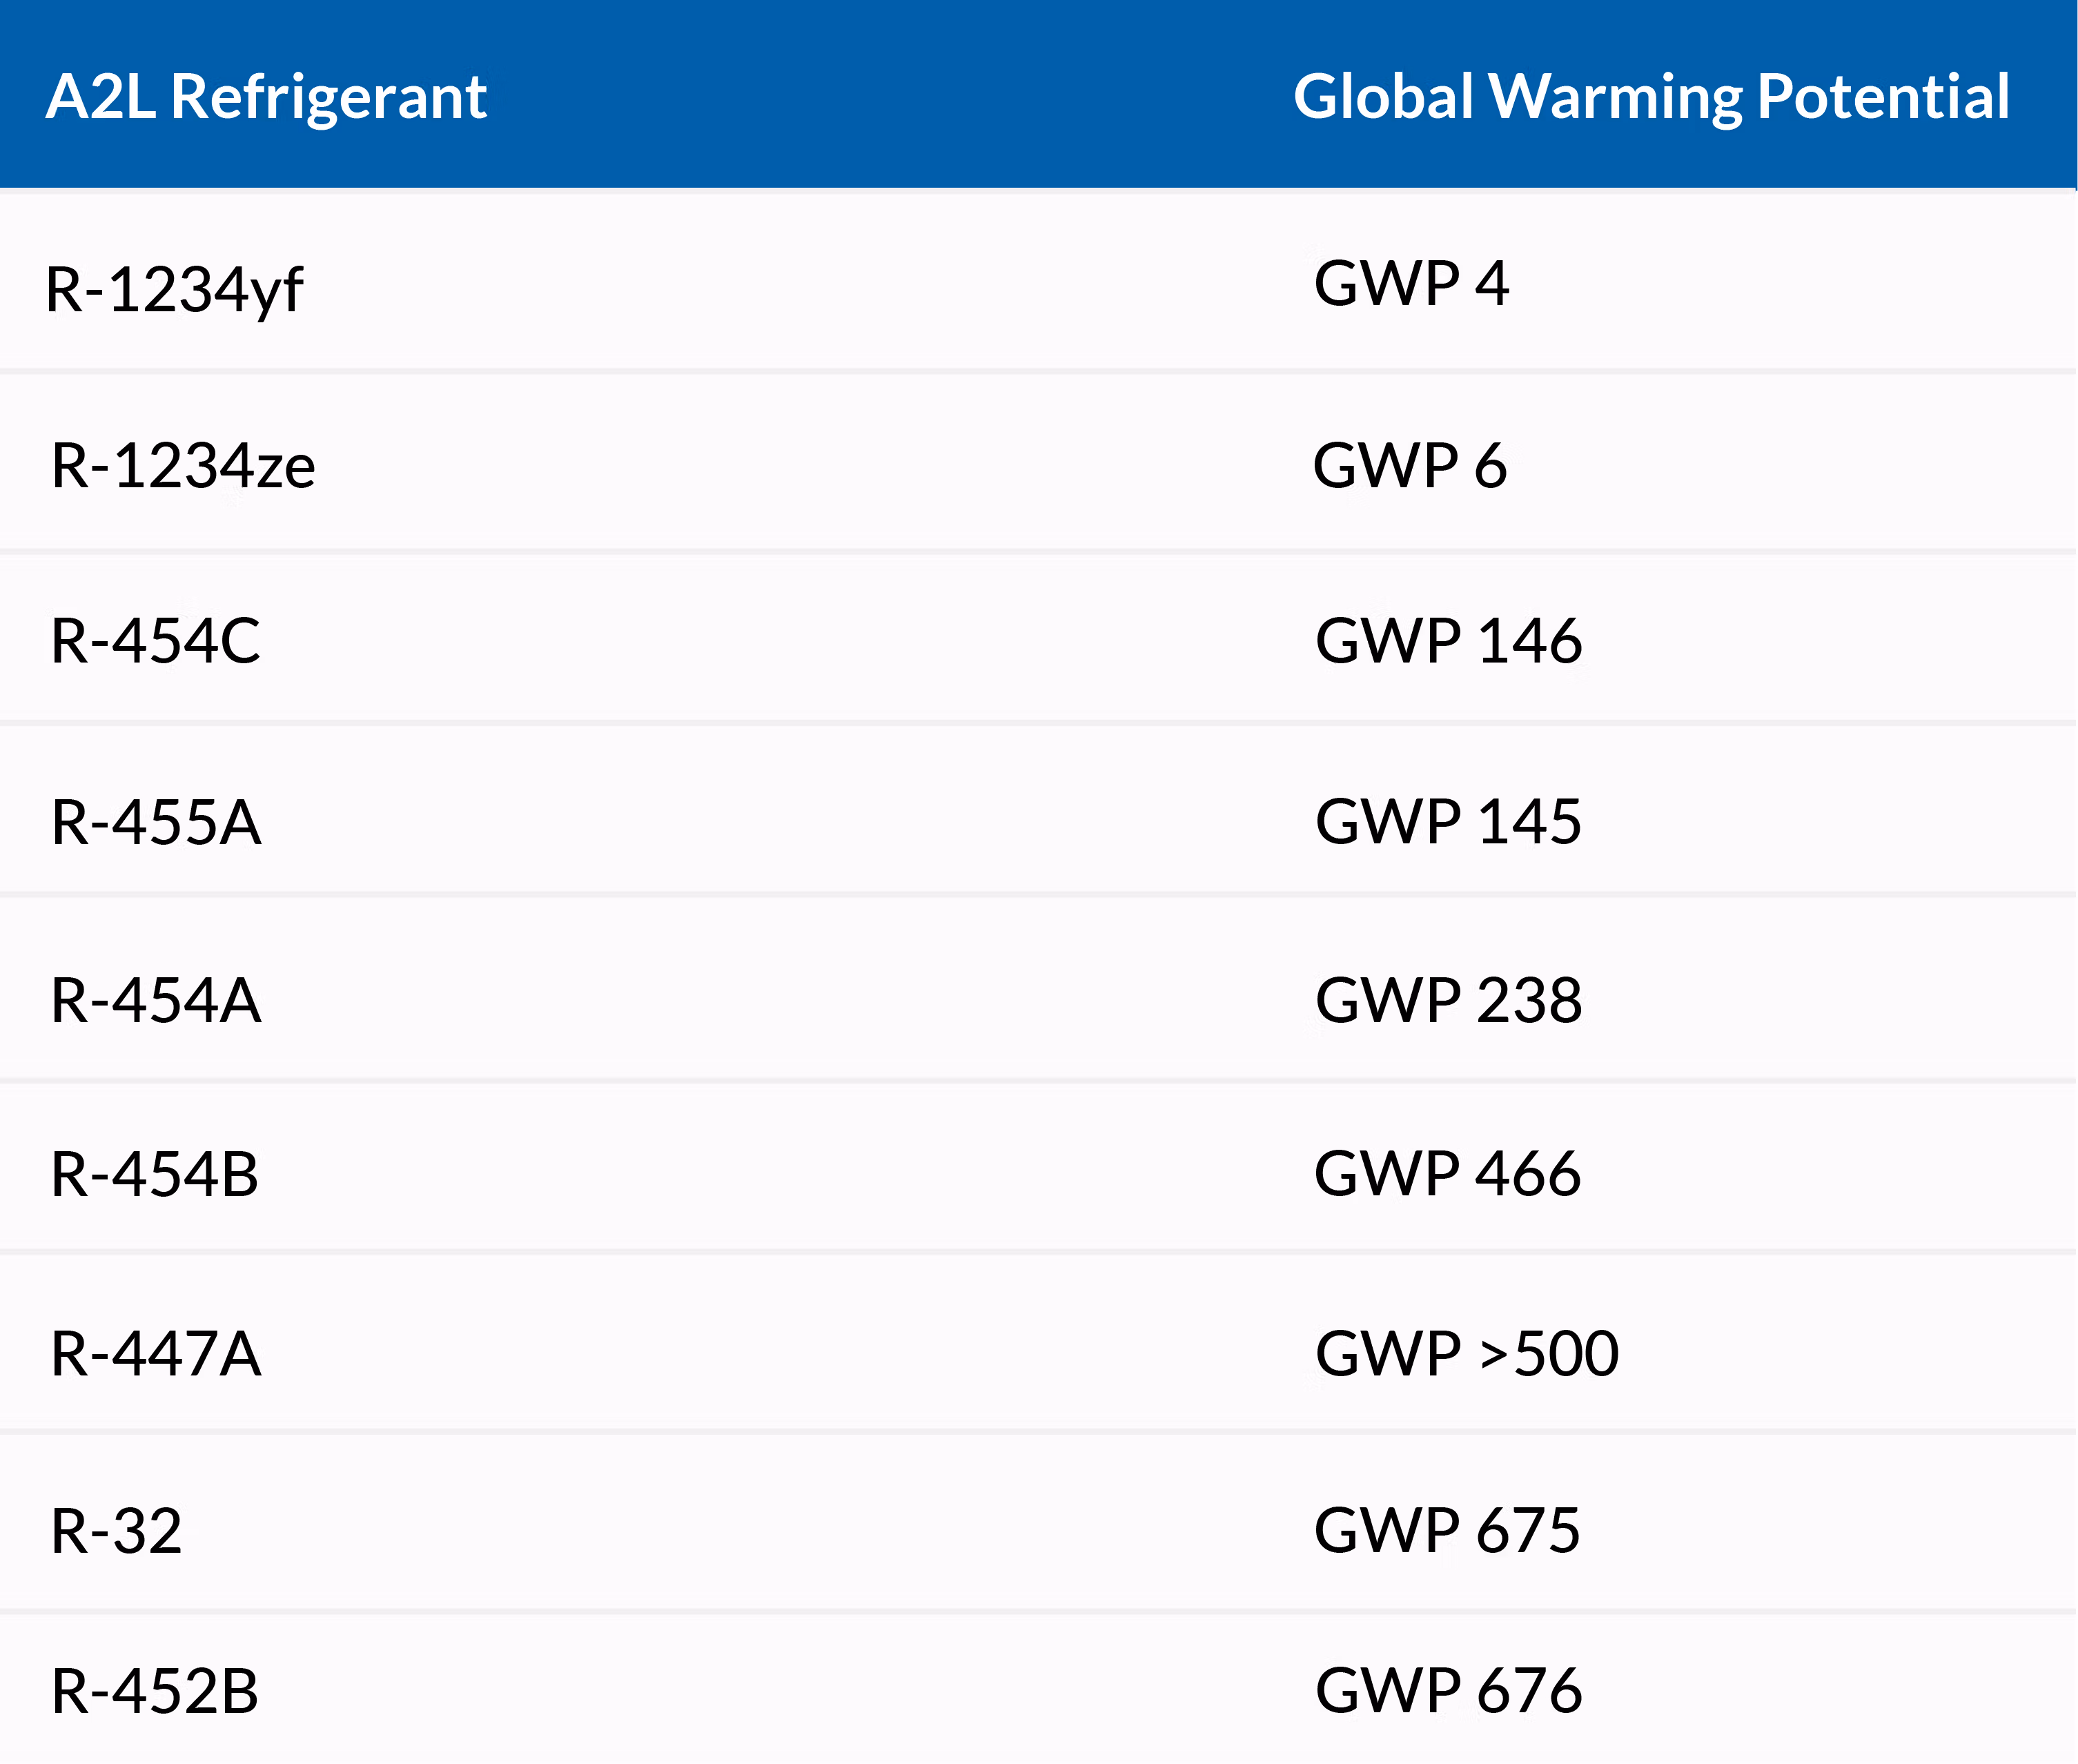Viewport: 2078px width, 1764px height.
Task: Select the GWP 238 cell
Action: 1447,1000
